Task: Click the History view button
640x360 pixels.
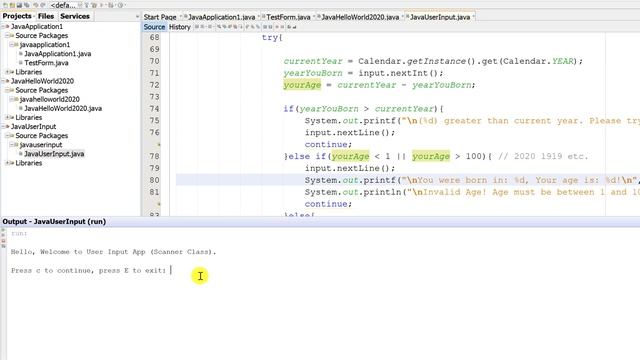Action: click(180, 27)
